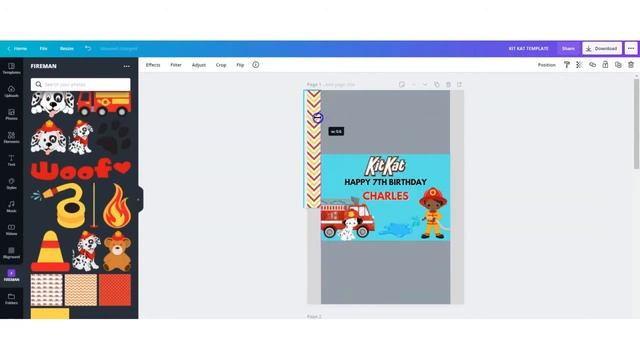640x360 pixels.
Task: Open the Videos sidebar panel
Action: [x=11, y=229]
